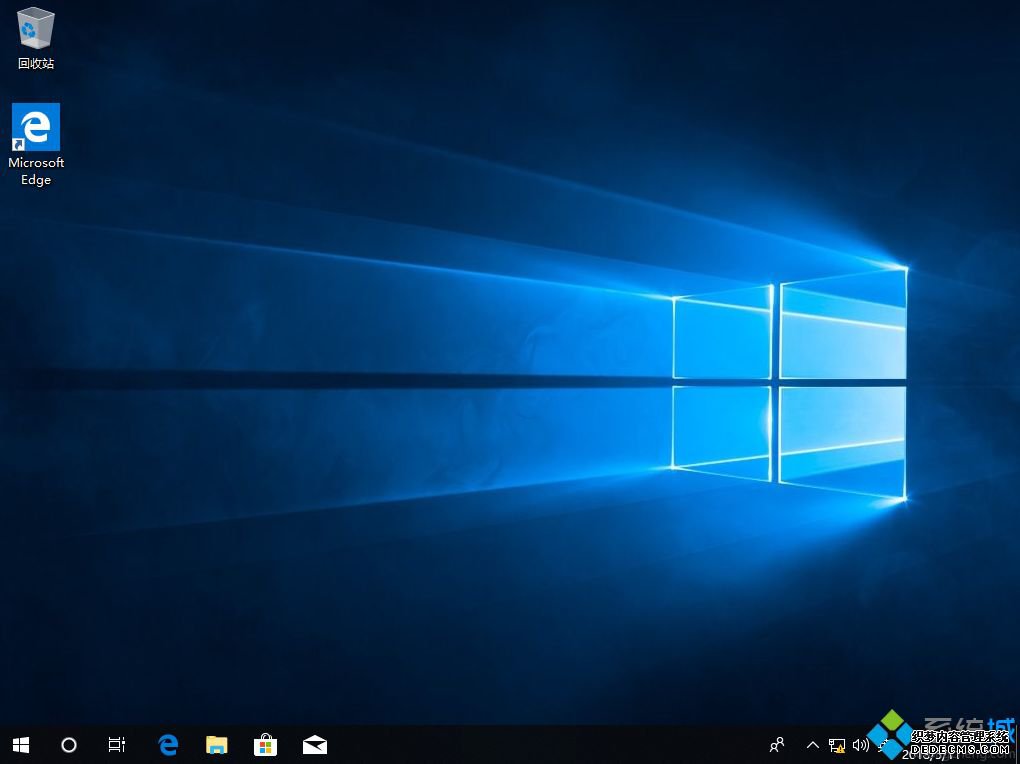Select the Microsoft Edge desktop shortcut

pos(36,144)
